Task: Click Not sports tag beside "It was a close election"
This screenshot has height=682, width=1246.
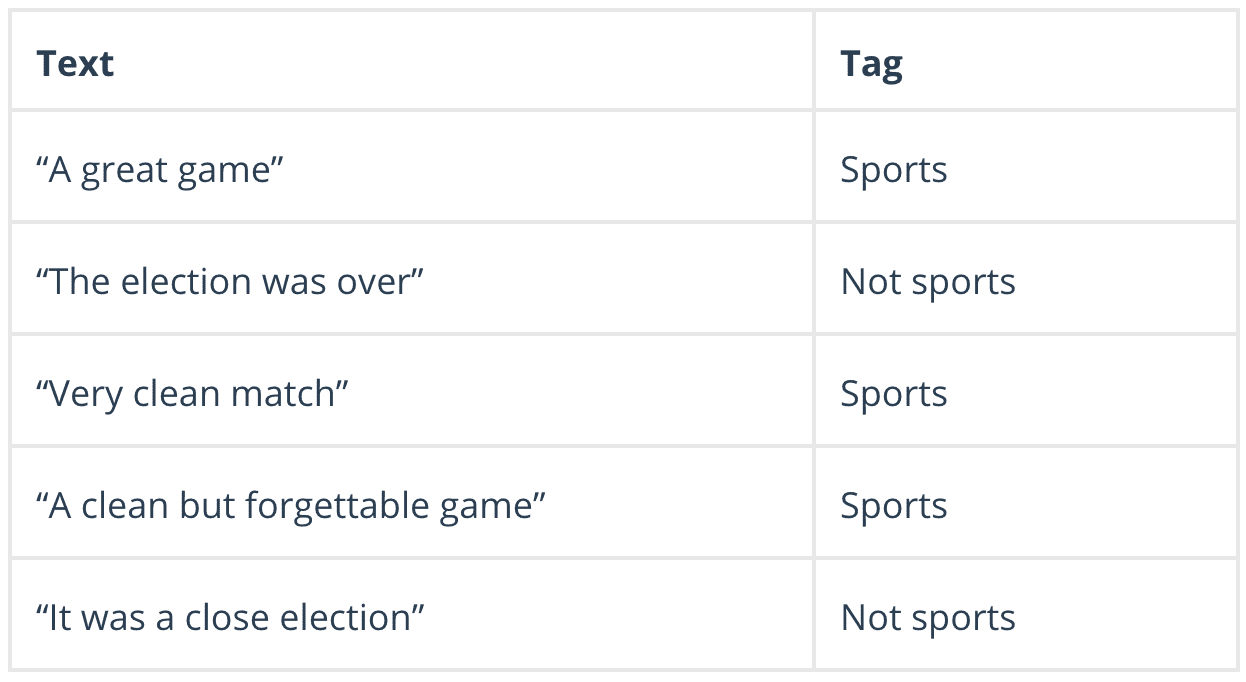Action: 928,618
